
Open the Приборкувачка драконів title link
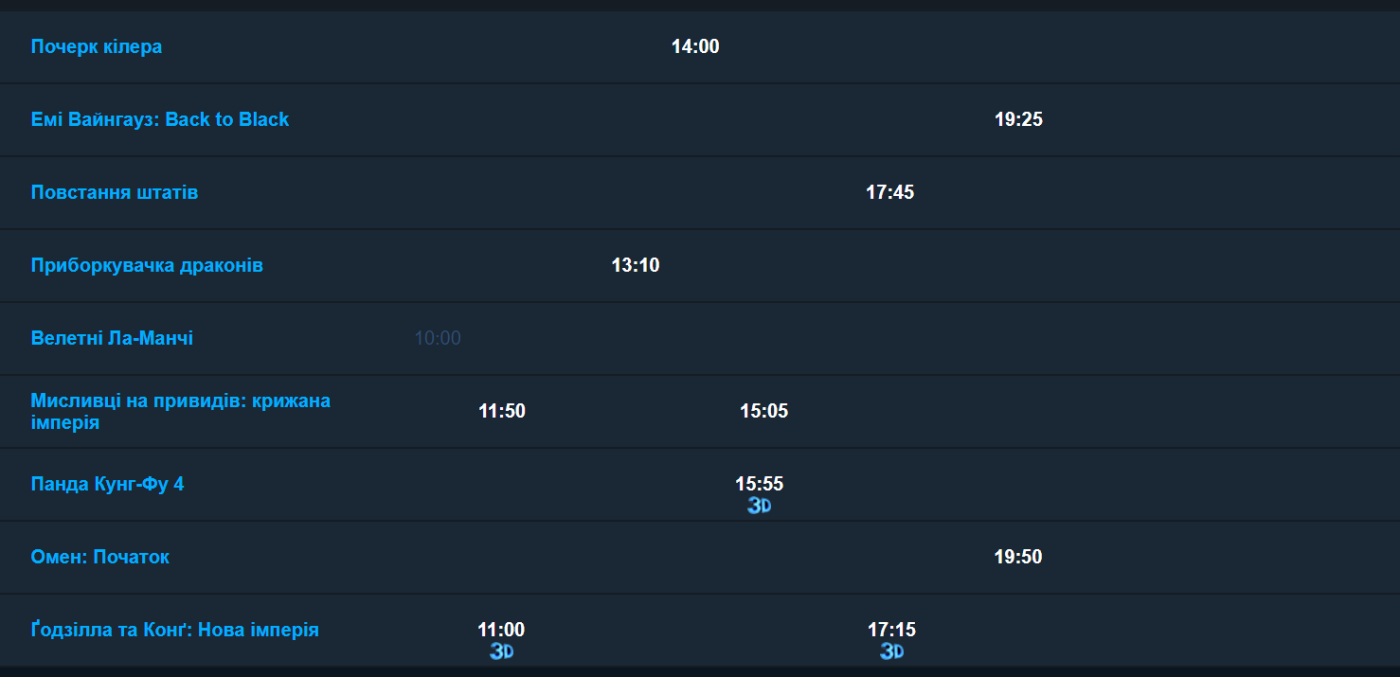(147, 266)
